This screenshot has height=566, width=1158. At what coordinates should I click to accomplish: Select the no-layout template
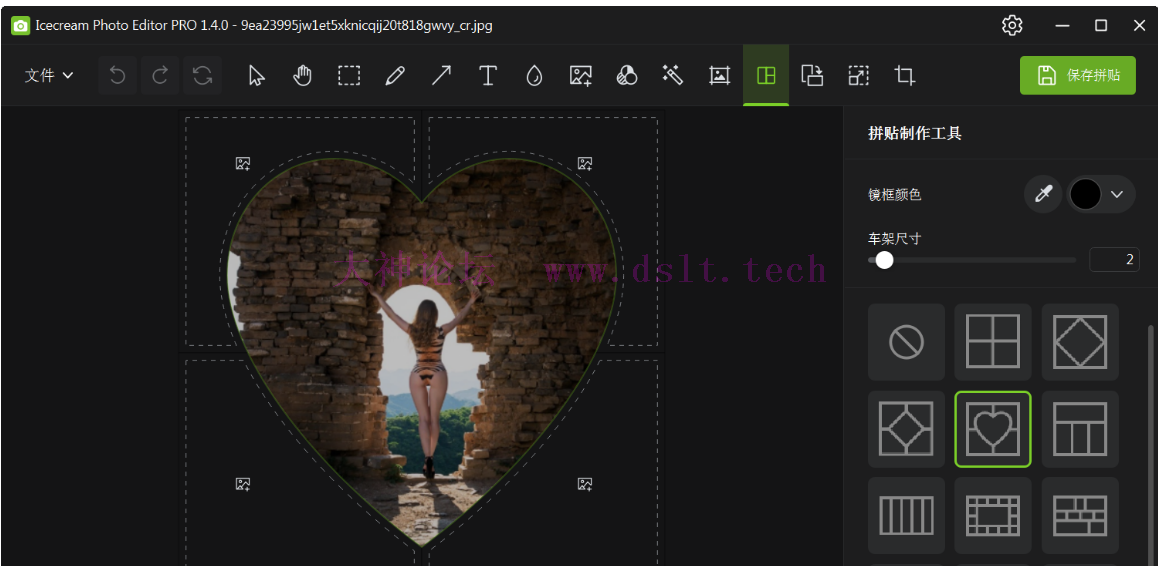point(906,342)
